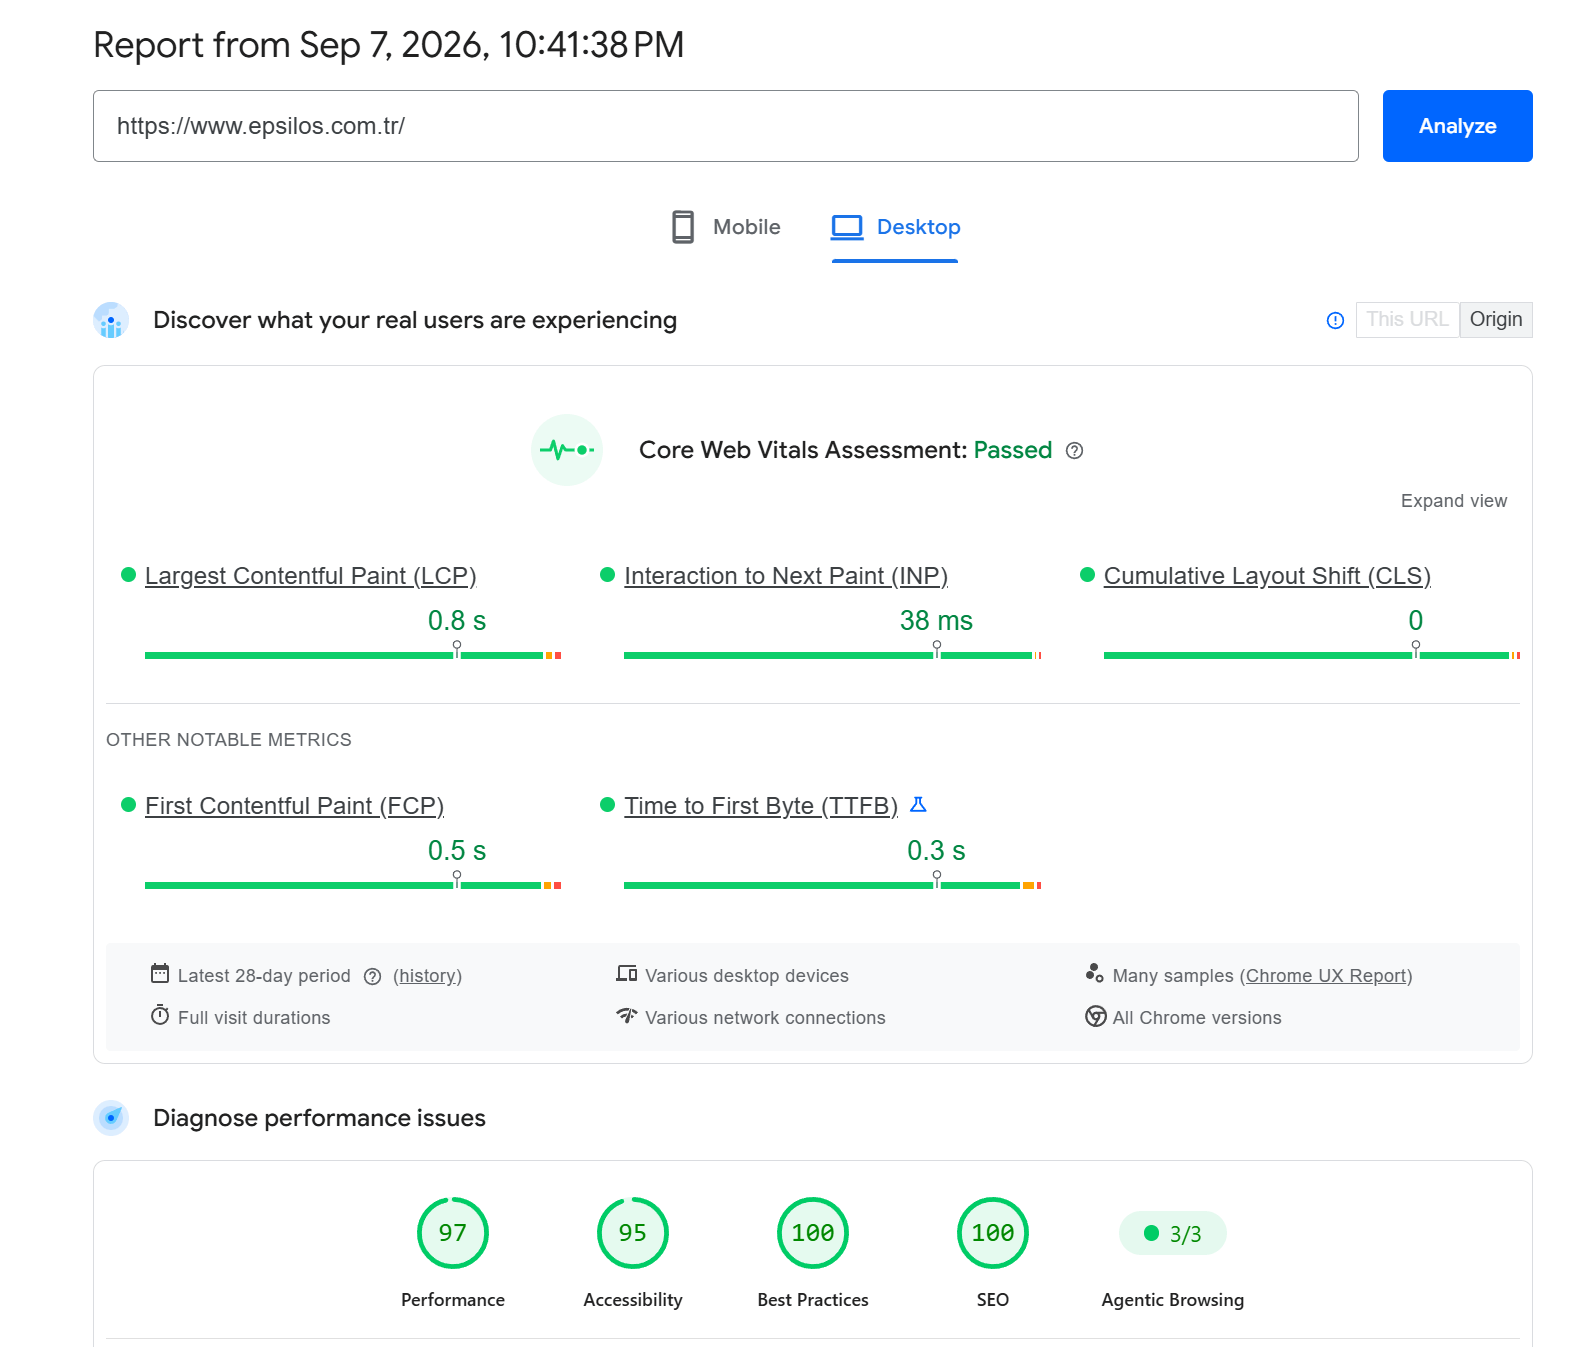Click the calendar icon by 28-day period
This screenshot has width=1591, height=1347.
point(160,973)
